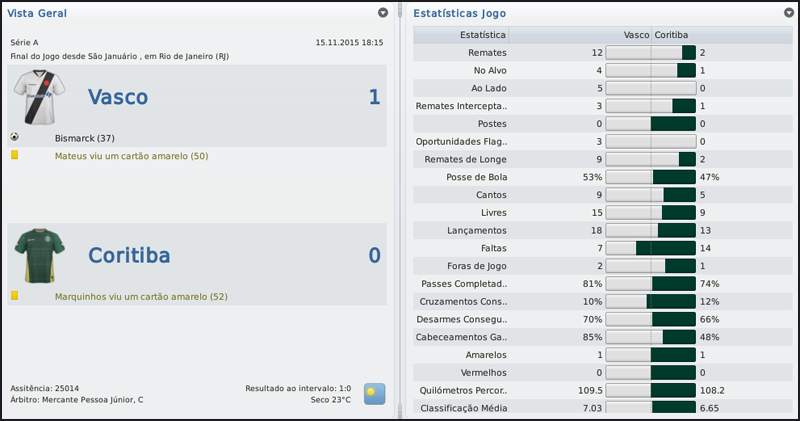
Task: Open the Estatísticas Jogo panel dropdown arrow
Action: coord(789,13)
